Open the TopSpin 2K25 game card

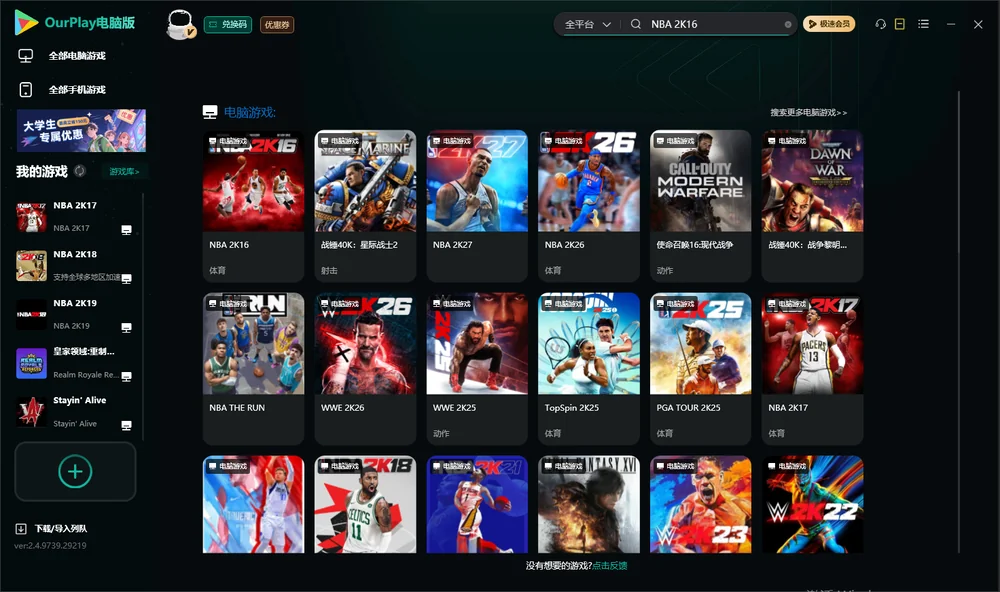click(589, 369)
